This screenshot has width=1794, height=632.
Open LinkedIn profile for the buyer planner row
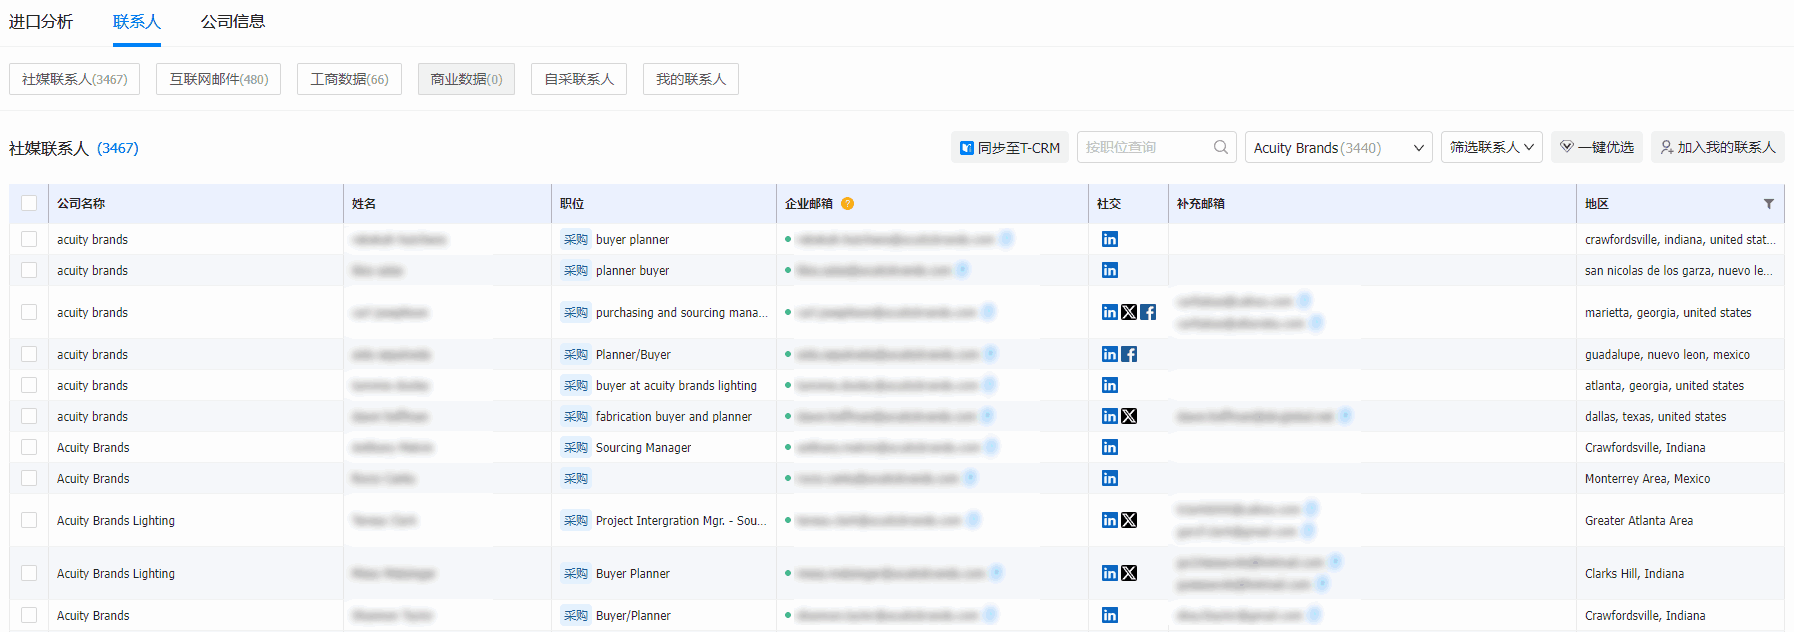[1109, 239]
